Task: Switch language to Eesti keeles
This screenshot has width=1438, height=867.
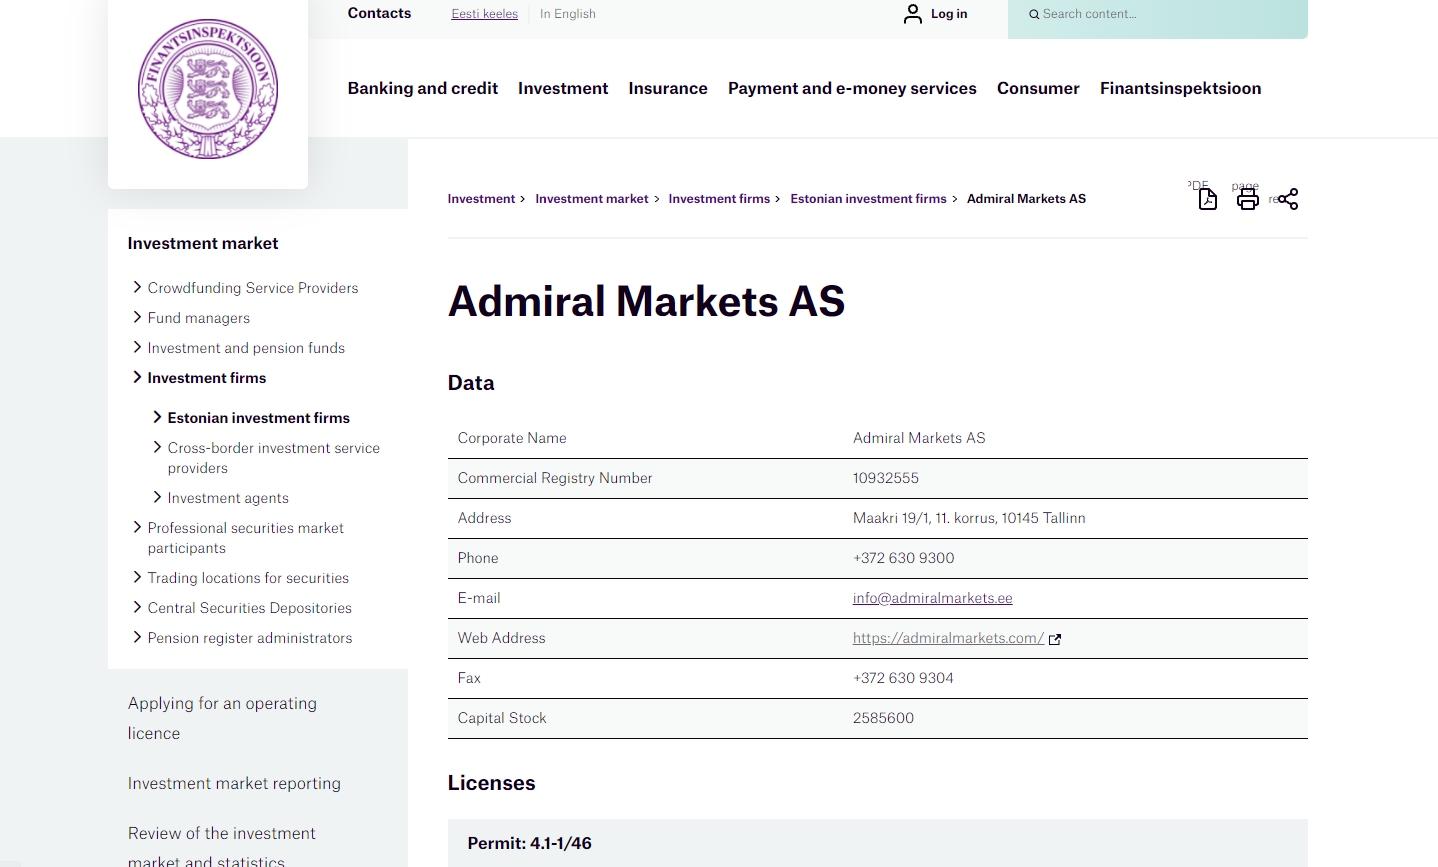Action: pos(484,14)
